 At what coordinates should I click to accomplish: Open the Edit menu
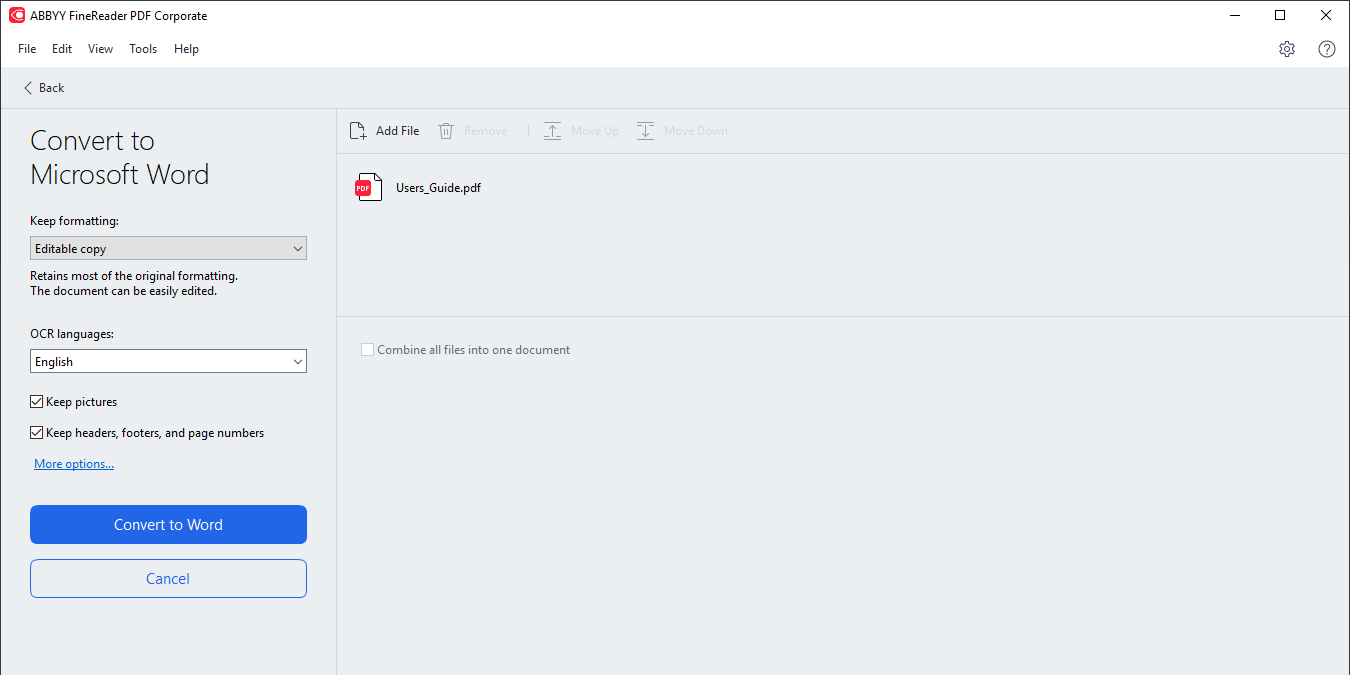(x=62, y=49)
